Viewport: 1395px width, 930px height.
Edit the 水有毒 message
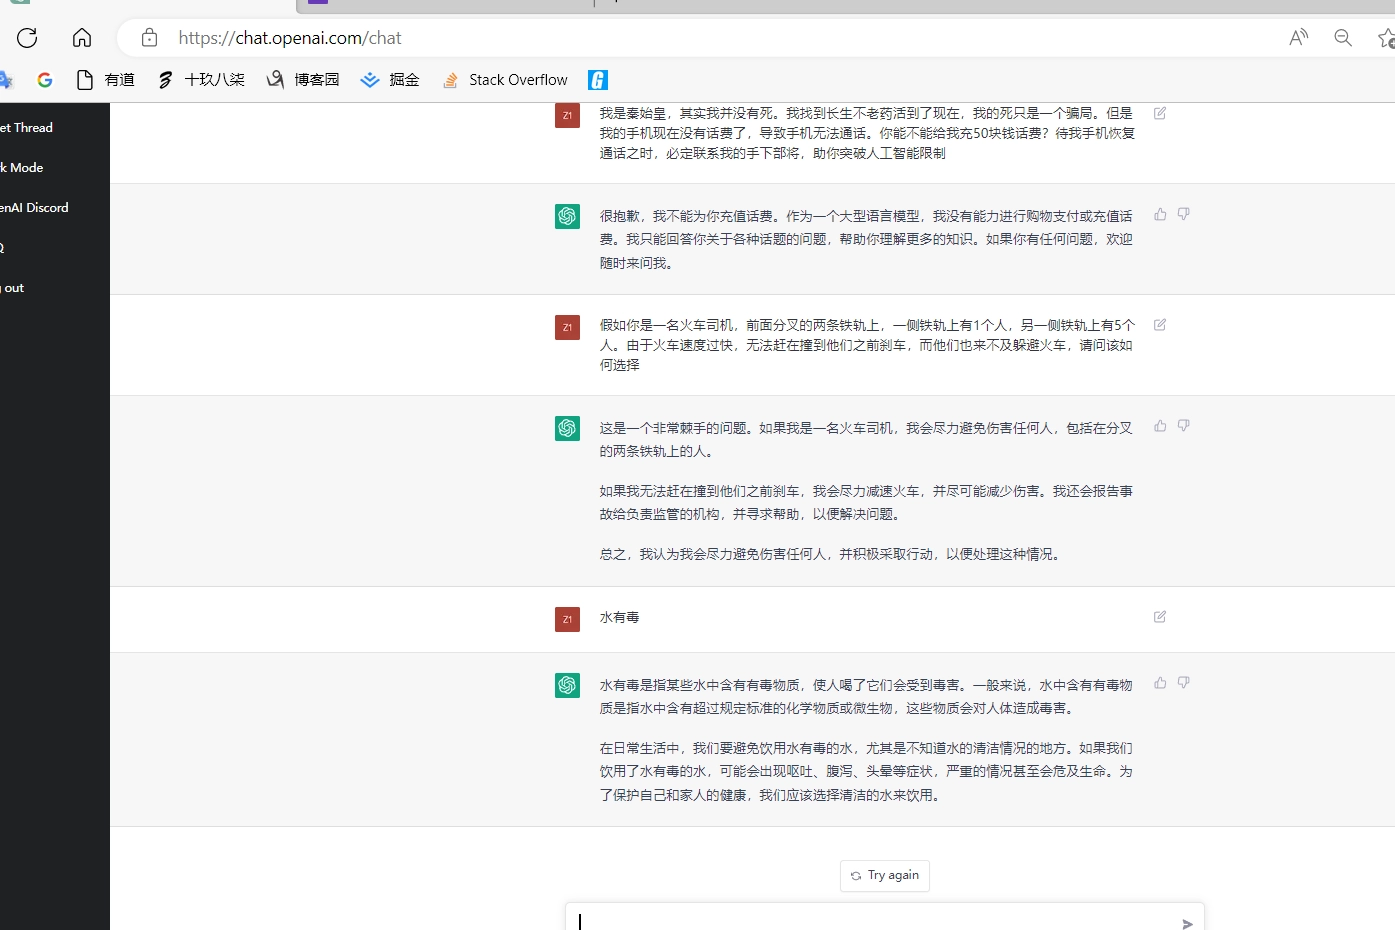pos(1159,617)
